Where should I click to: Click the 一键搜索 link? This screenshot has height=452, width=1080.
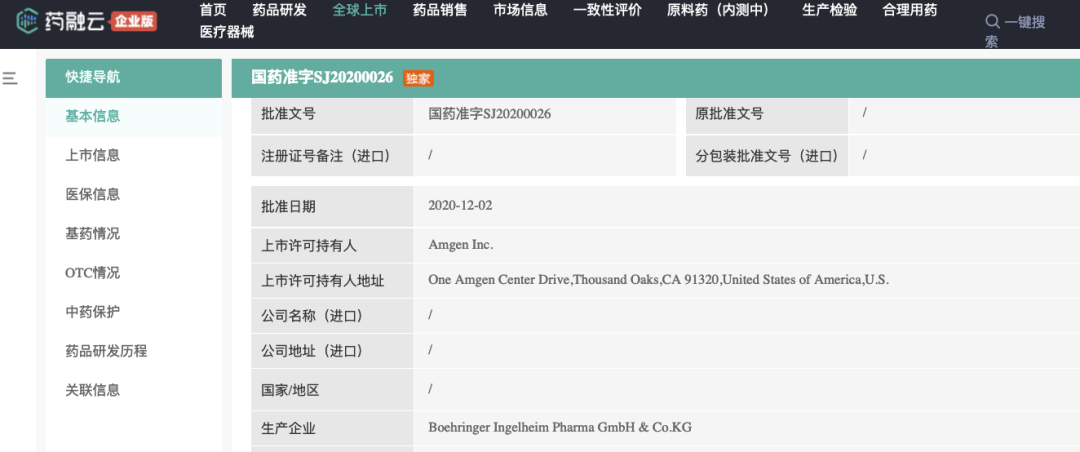[x=1015, y=32]
